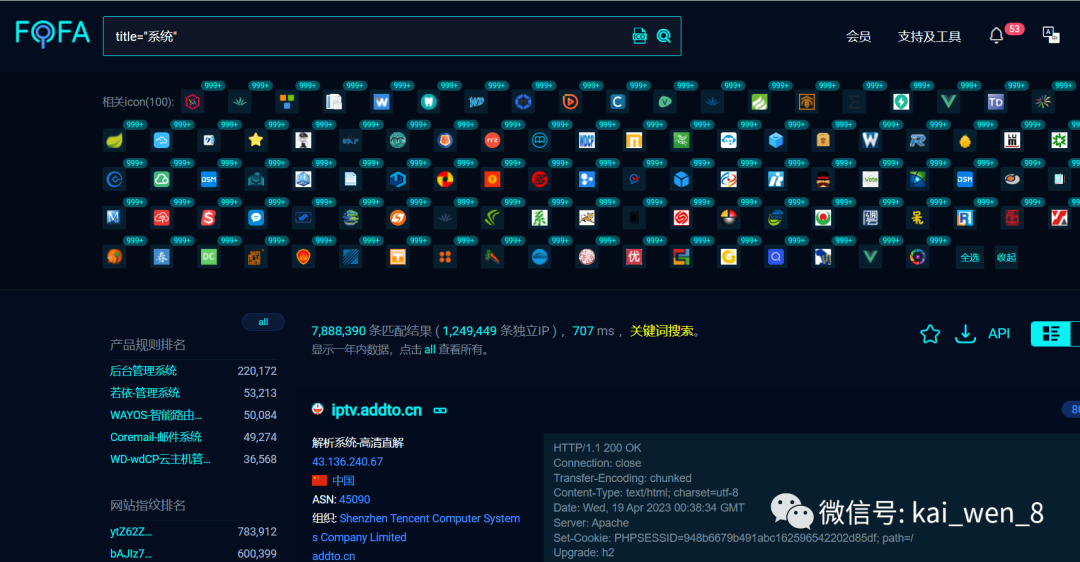The image size is (1080, 562).
Task: Favorite this search with the star outline
Action: coord(930,334)
